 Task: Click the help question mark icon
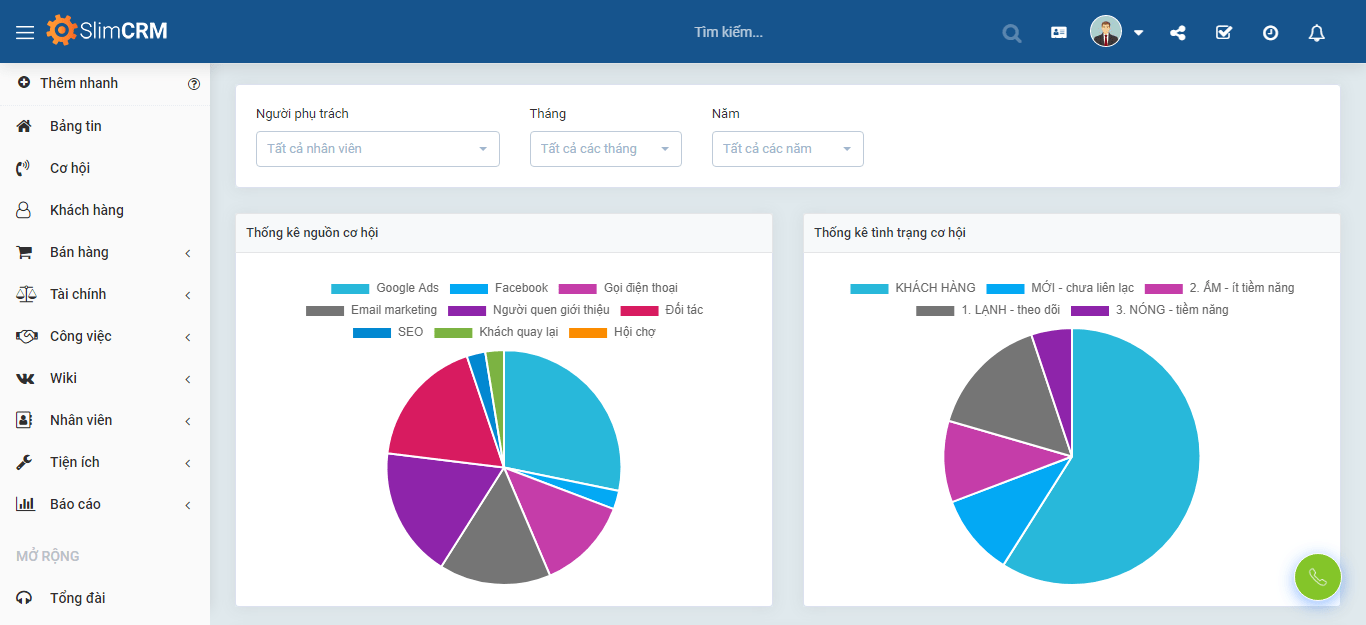[x=194, y=84]
